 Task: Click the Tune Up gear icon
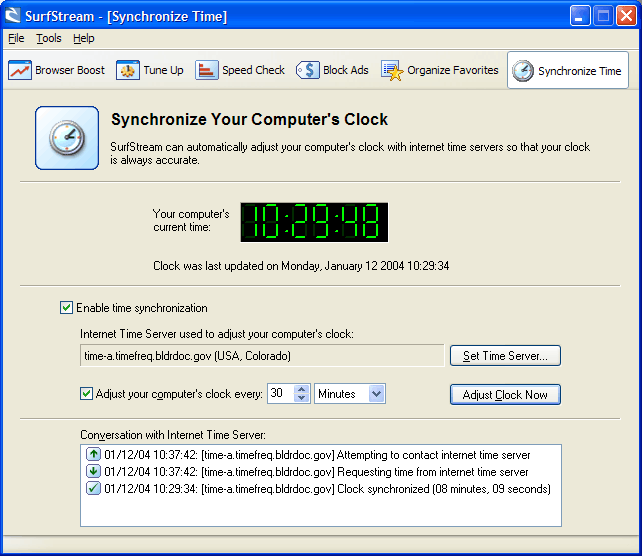pyautogui.click(x=127, y=70)
